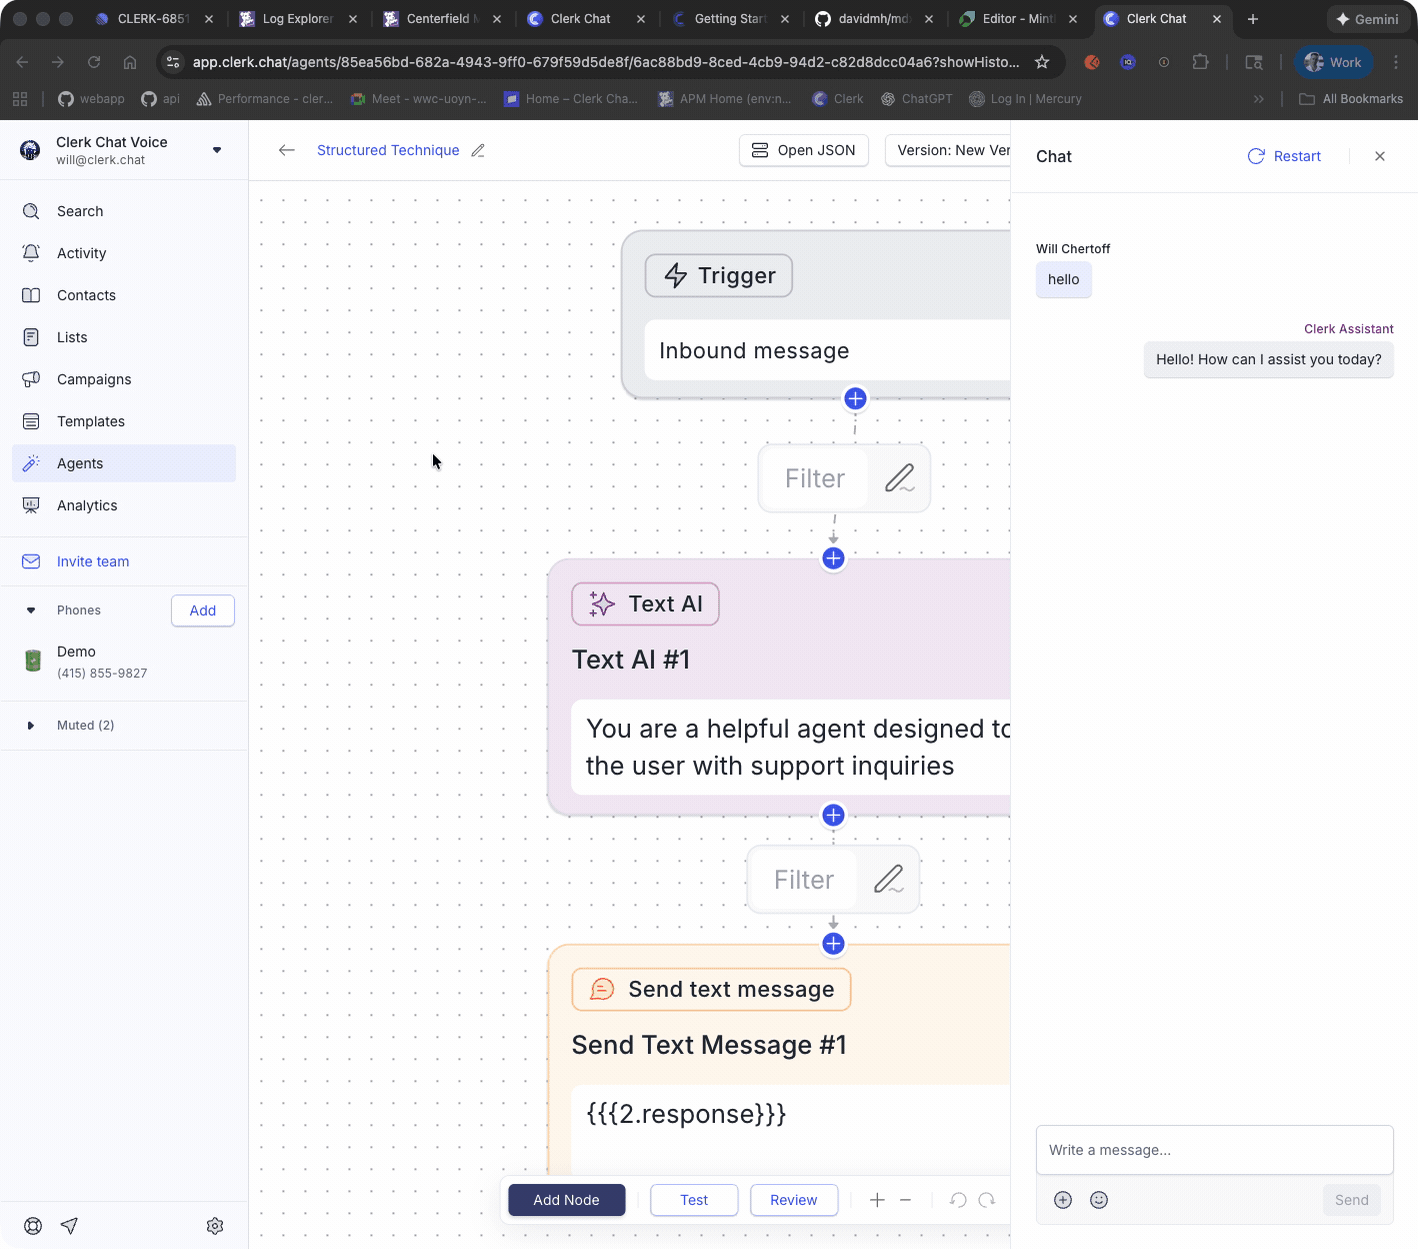Switch to Editor - Mintlify tab
Image resolution: width=1418 pixels, height=1249 pixels.
point(1019,19)
